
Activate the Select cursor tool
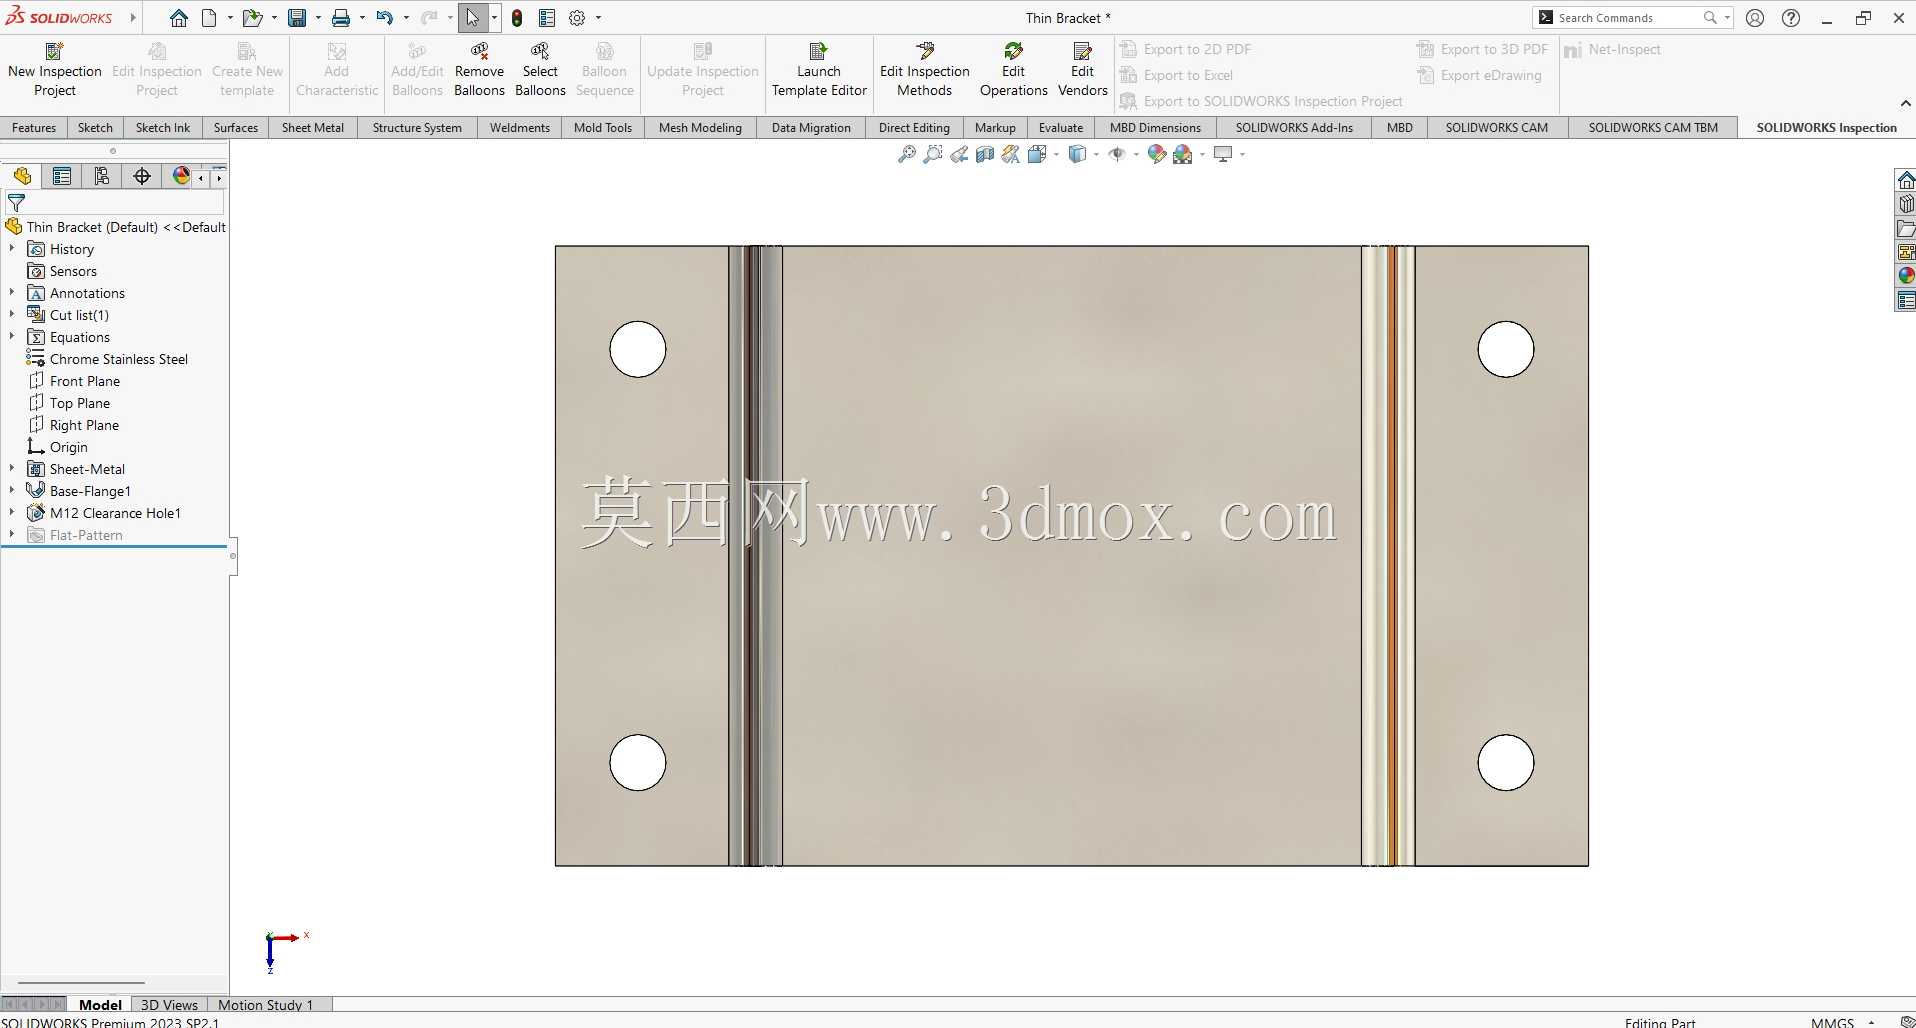(x=473, y=18)
